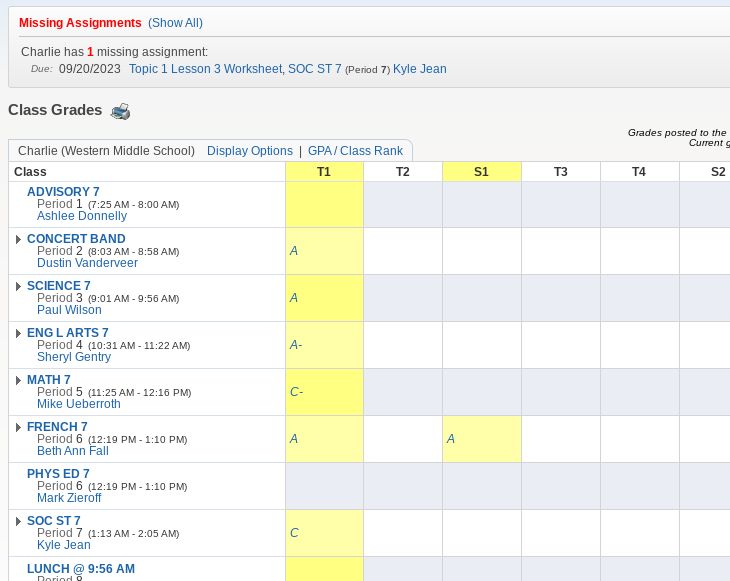The image size is (730, 581).
Task: Expand the SOC ST 7 class row
Action: [18, 521]
